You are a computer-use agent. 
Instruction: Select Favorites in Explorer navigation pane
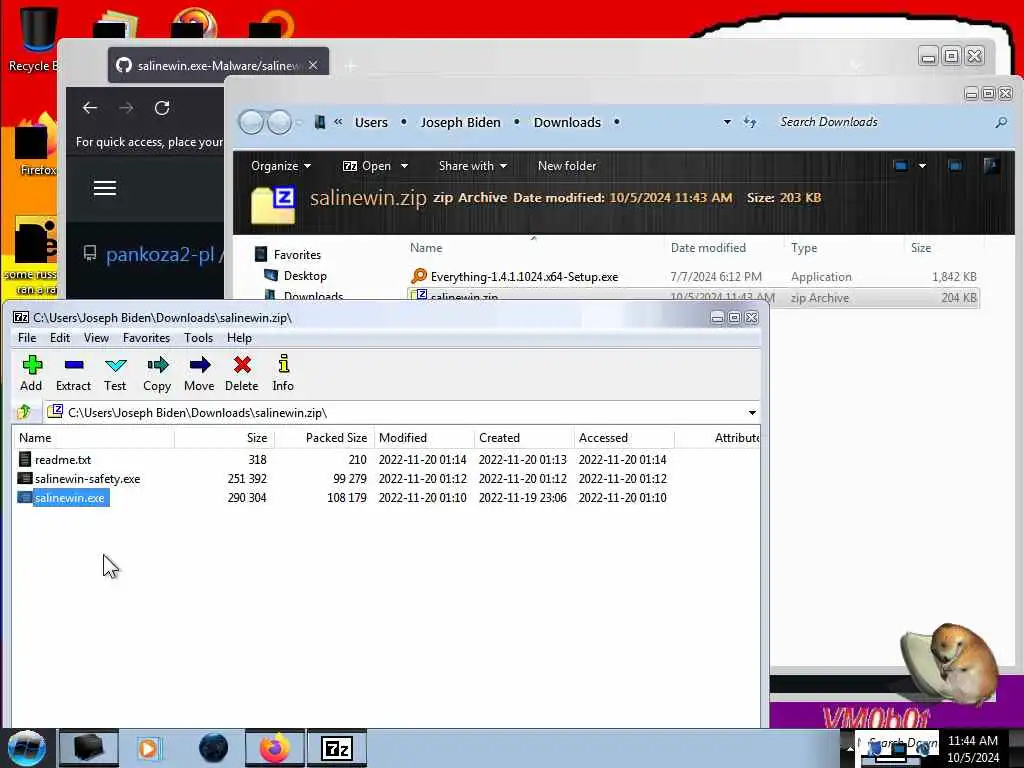(x=288, y=255)
